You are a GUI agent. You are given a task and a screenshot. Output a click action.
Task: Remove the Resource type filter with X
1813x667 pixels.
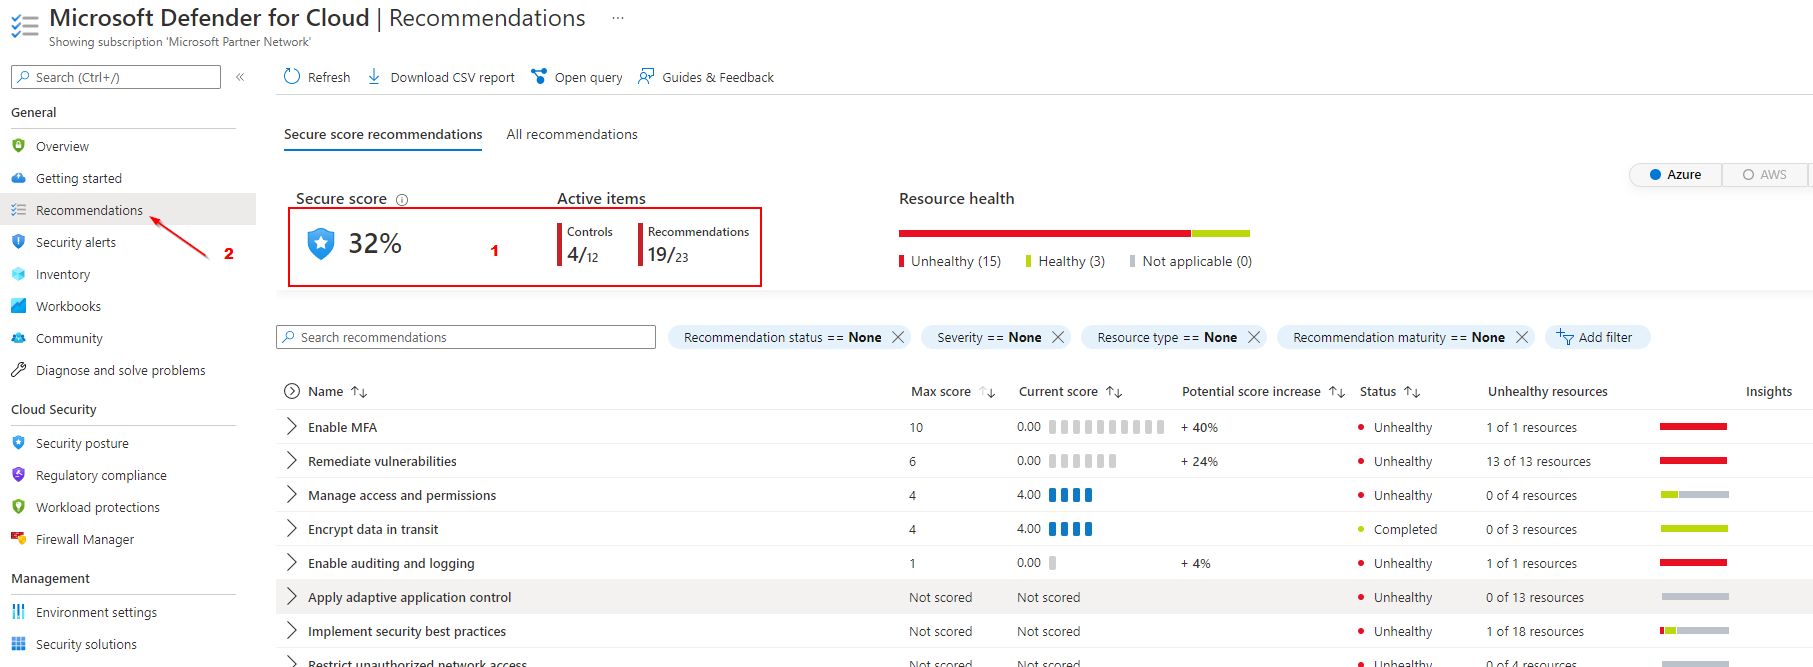point(1254,337)
